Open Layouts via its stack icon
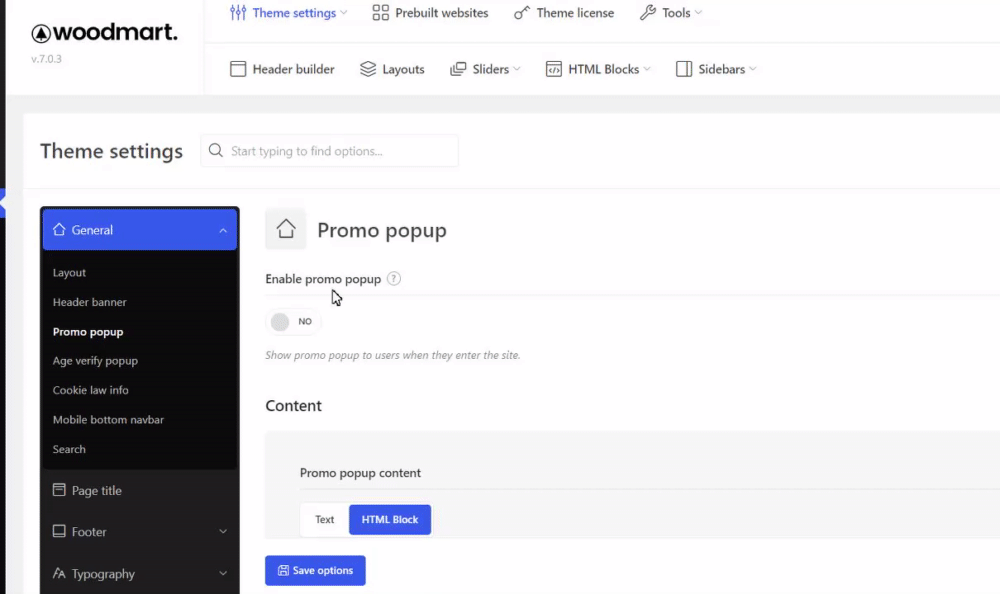The image size is (1000, 594). click(368, 69)
